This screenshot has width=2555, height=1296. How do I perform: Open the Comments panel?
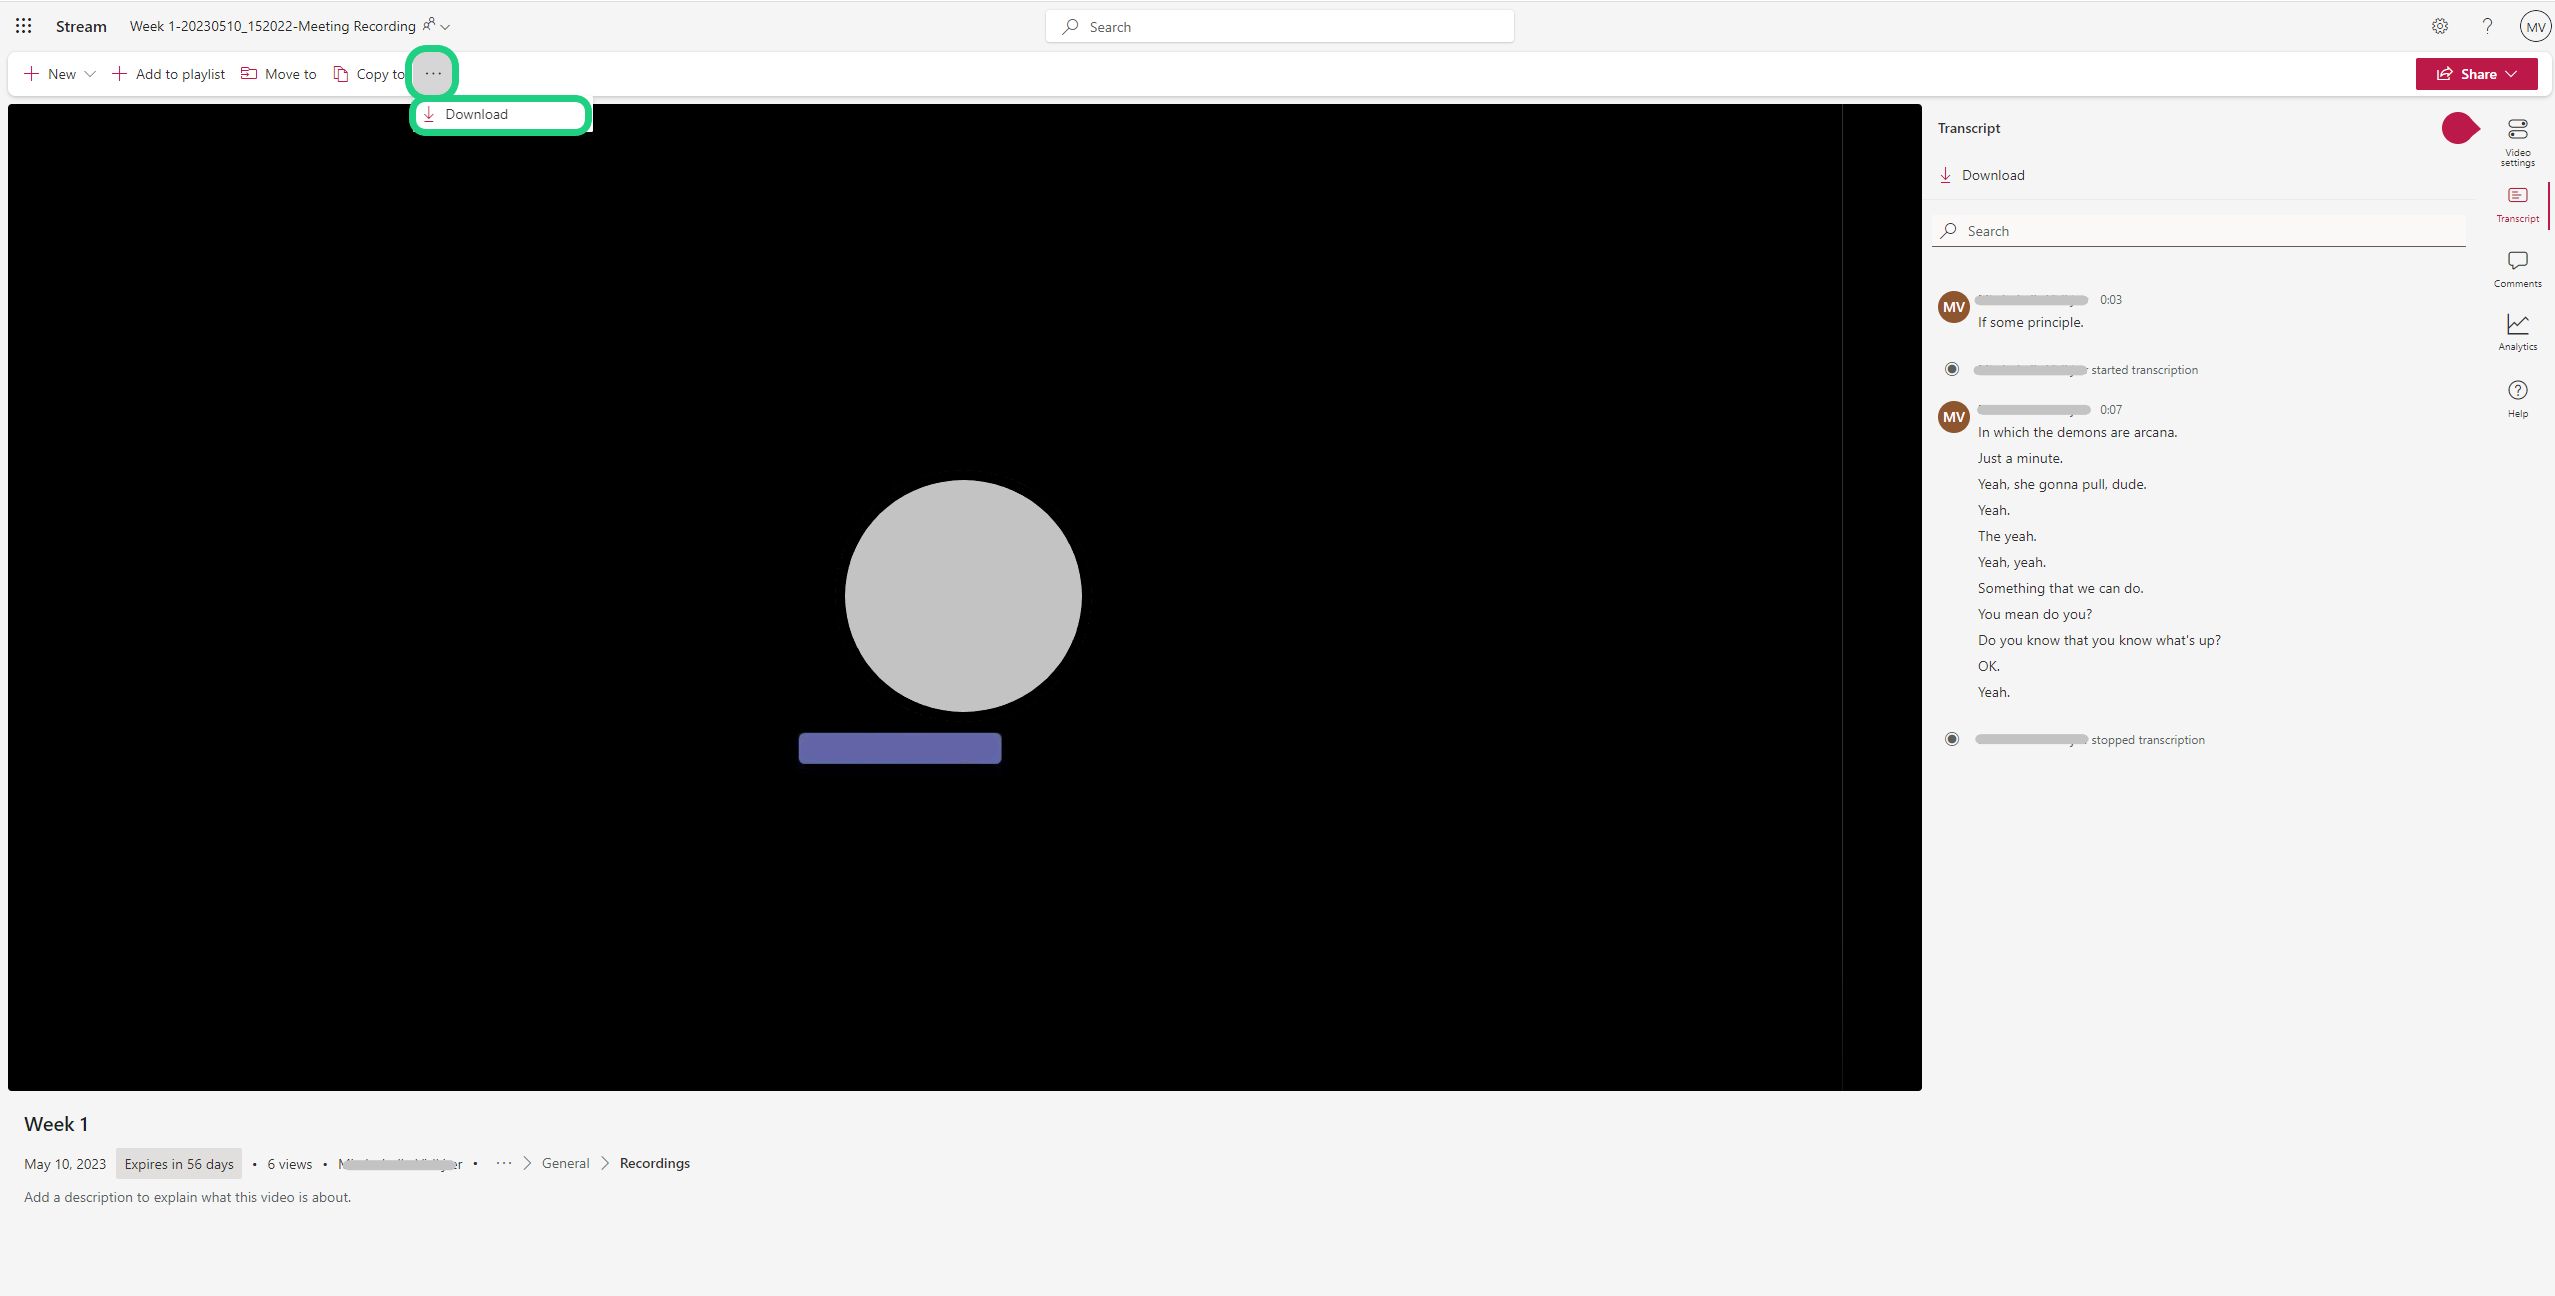coord(2517,268)
